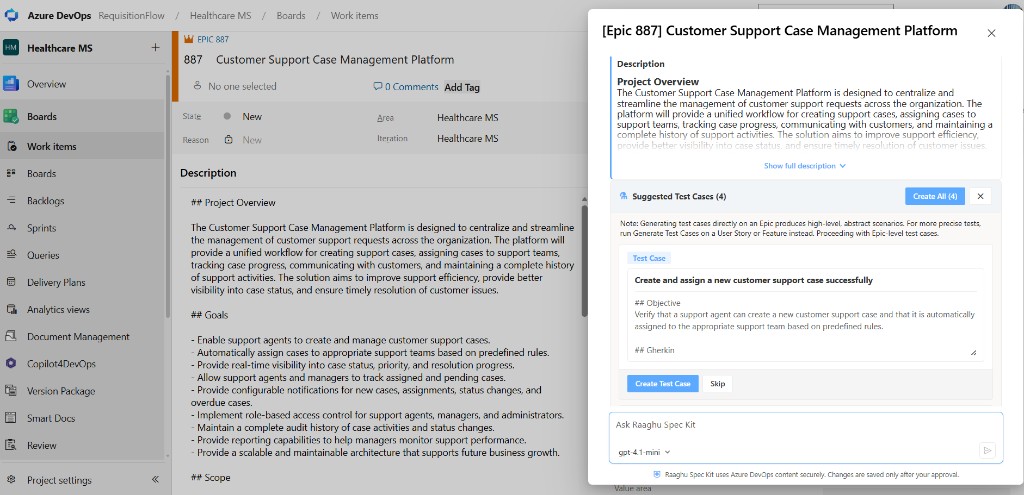The image size is (1024, 495).
Task: Click the ## Objective text in test case
Action: [657, 303]
